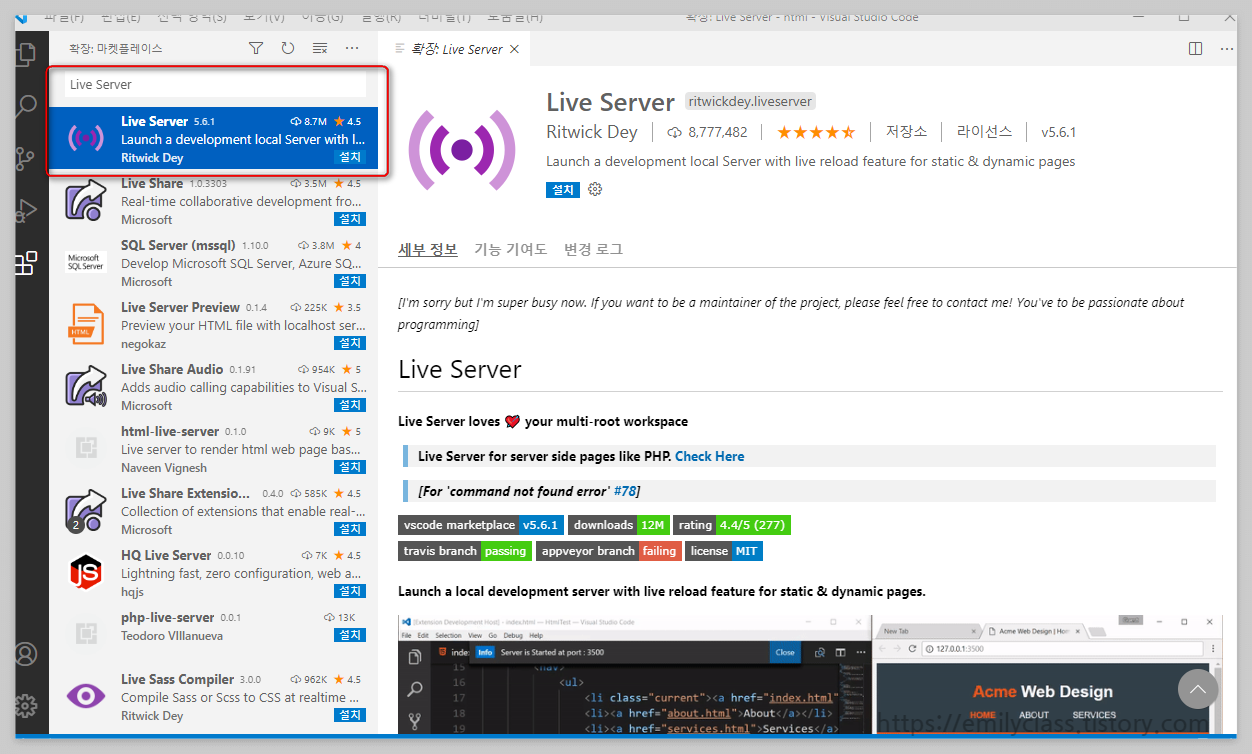
Task: Install the HQ Live Server extension
Action: pos(350,591)
